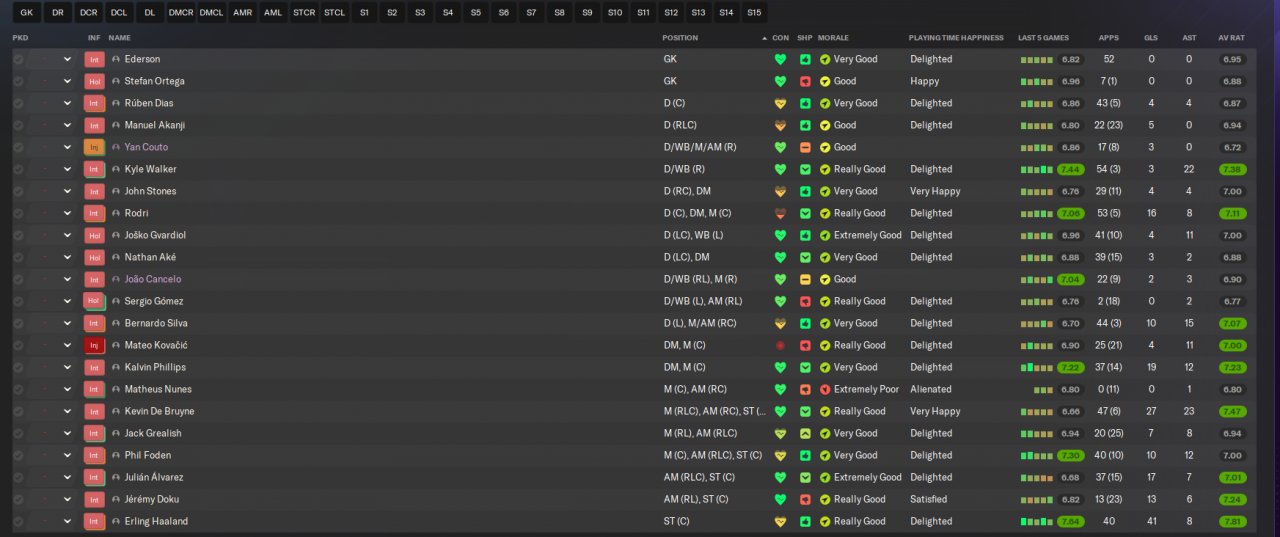Click Mateo Kovačić's red Inj icon

pos(95,345)
